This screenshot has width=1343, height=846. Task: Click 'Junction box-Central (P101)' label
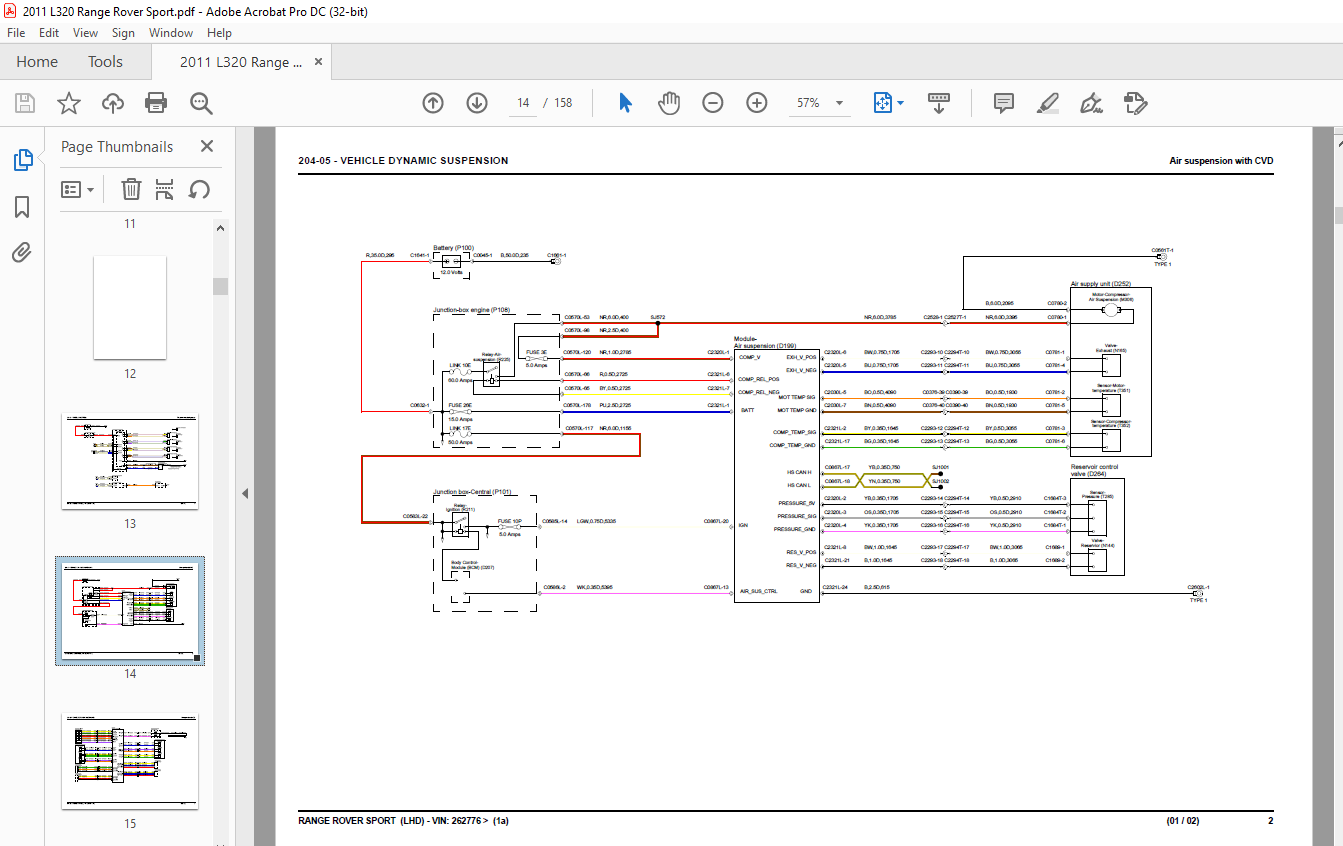coord(472,492)
